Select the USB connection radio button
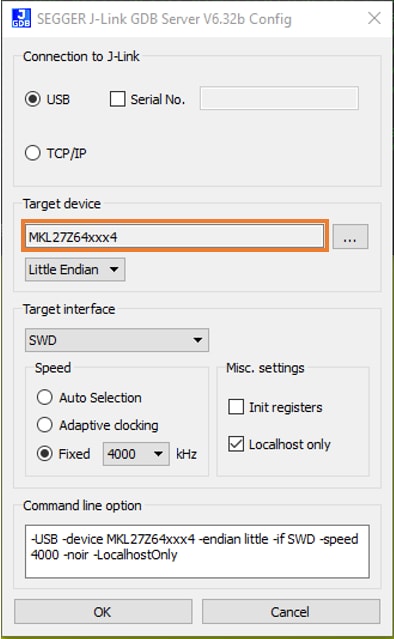This screenshot has width=394, height=639. 33,99
